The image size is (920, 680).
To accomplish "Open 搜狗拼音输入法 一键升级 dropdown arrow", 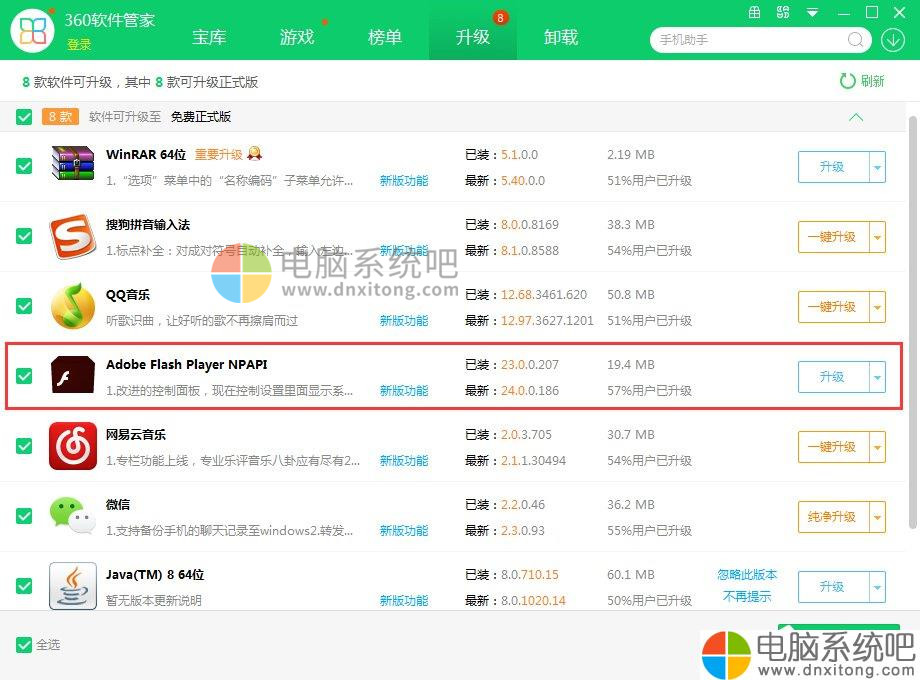I will click(x=877, y=237).
